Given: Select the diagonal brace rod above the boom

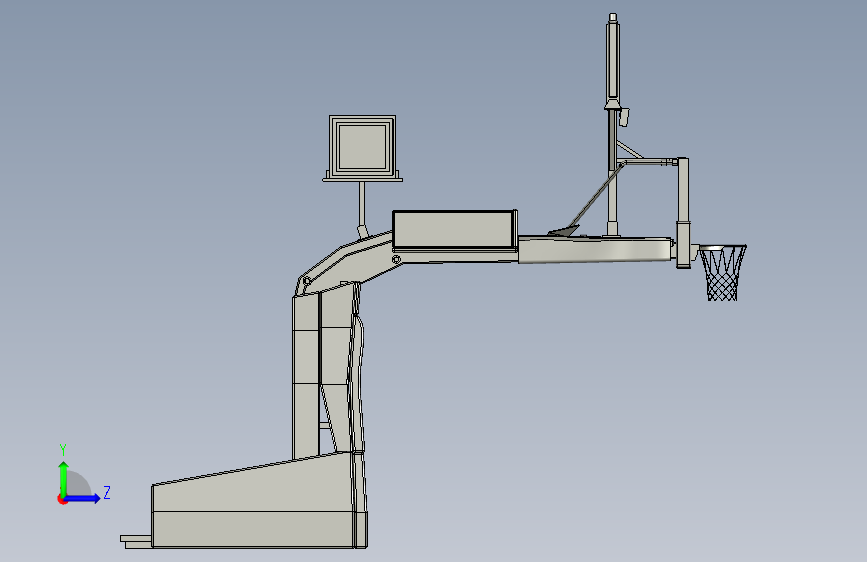Looking at the screenshot, I should click(x=597, y=195).
